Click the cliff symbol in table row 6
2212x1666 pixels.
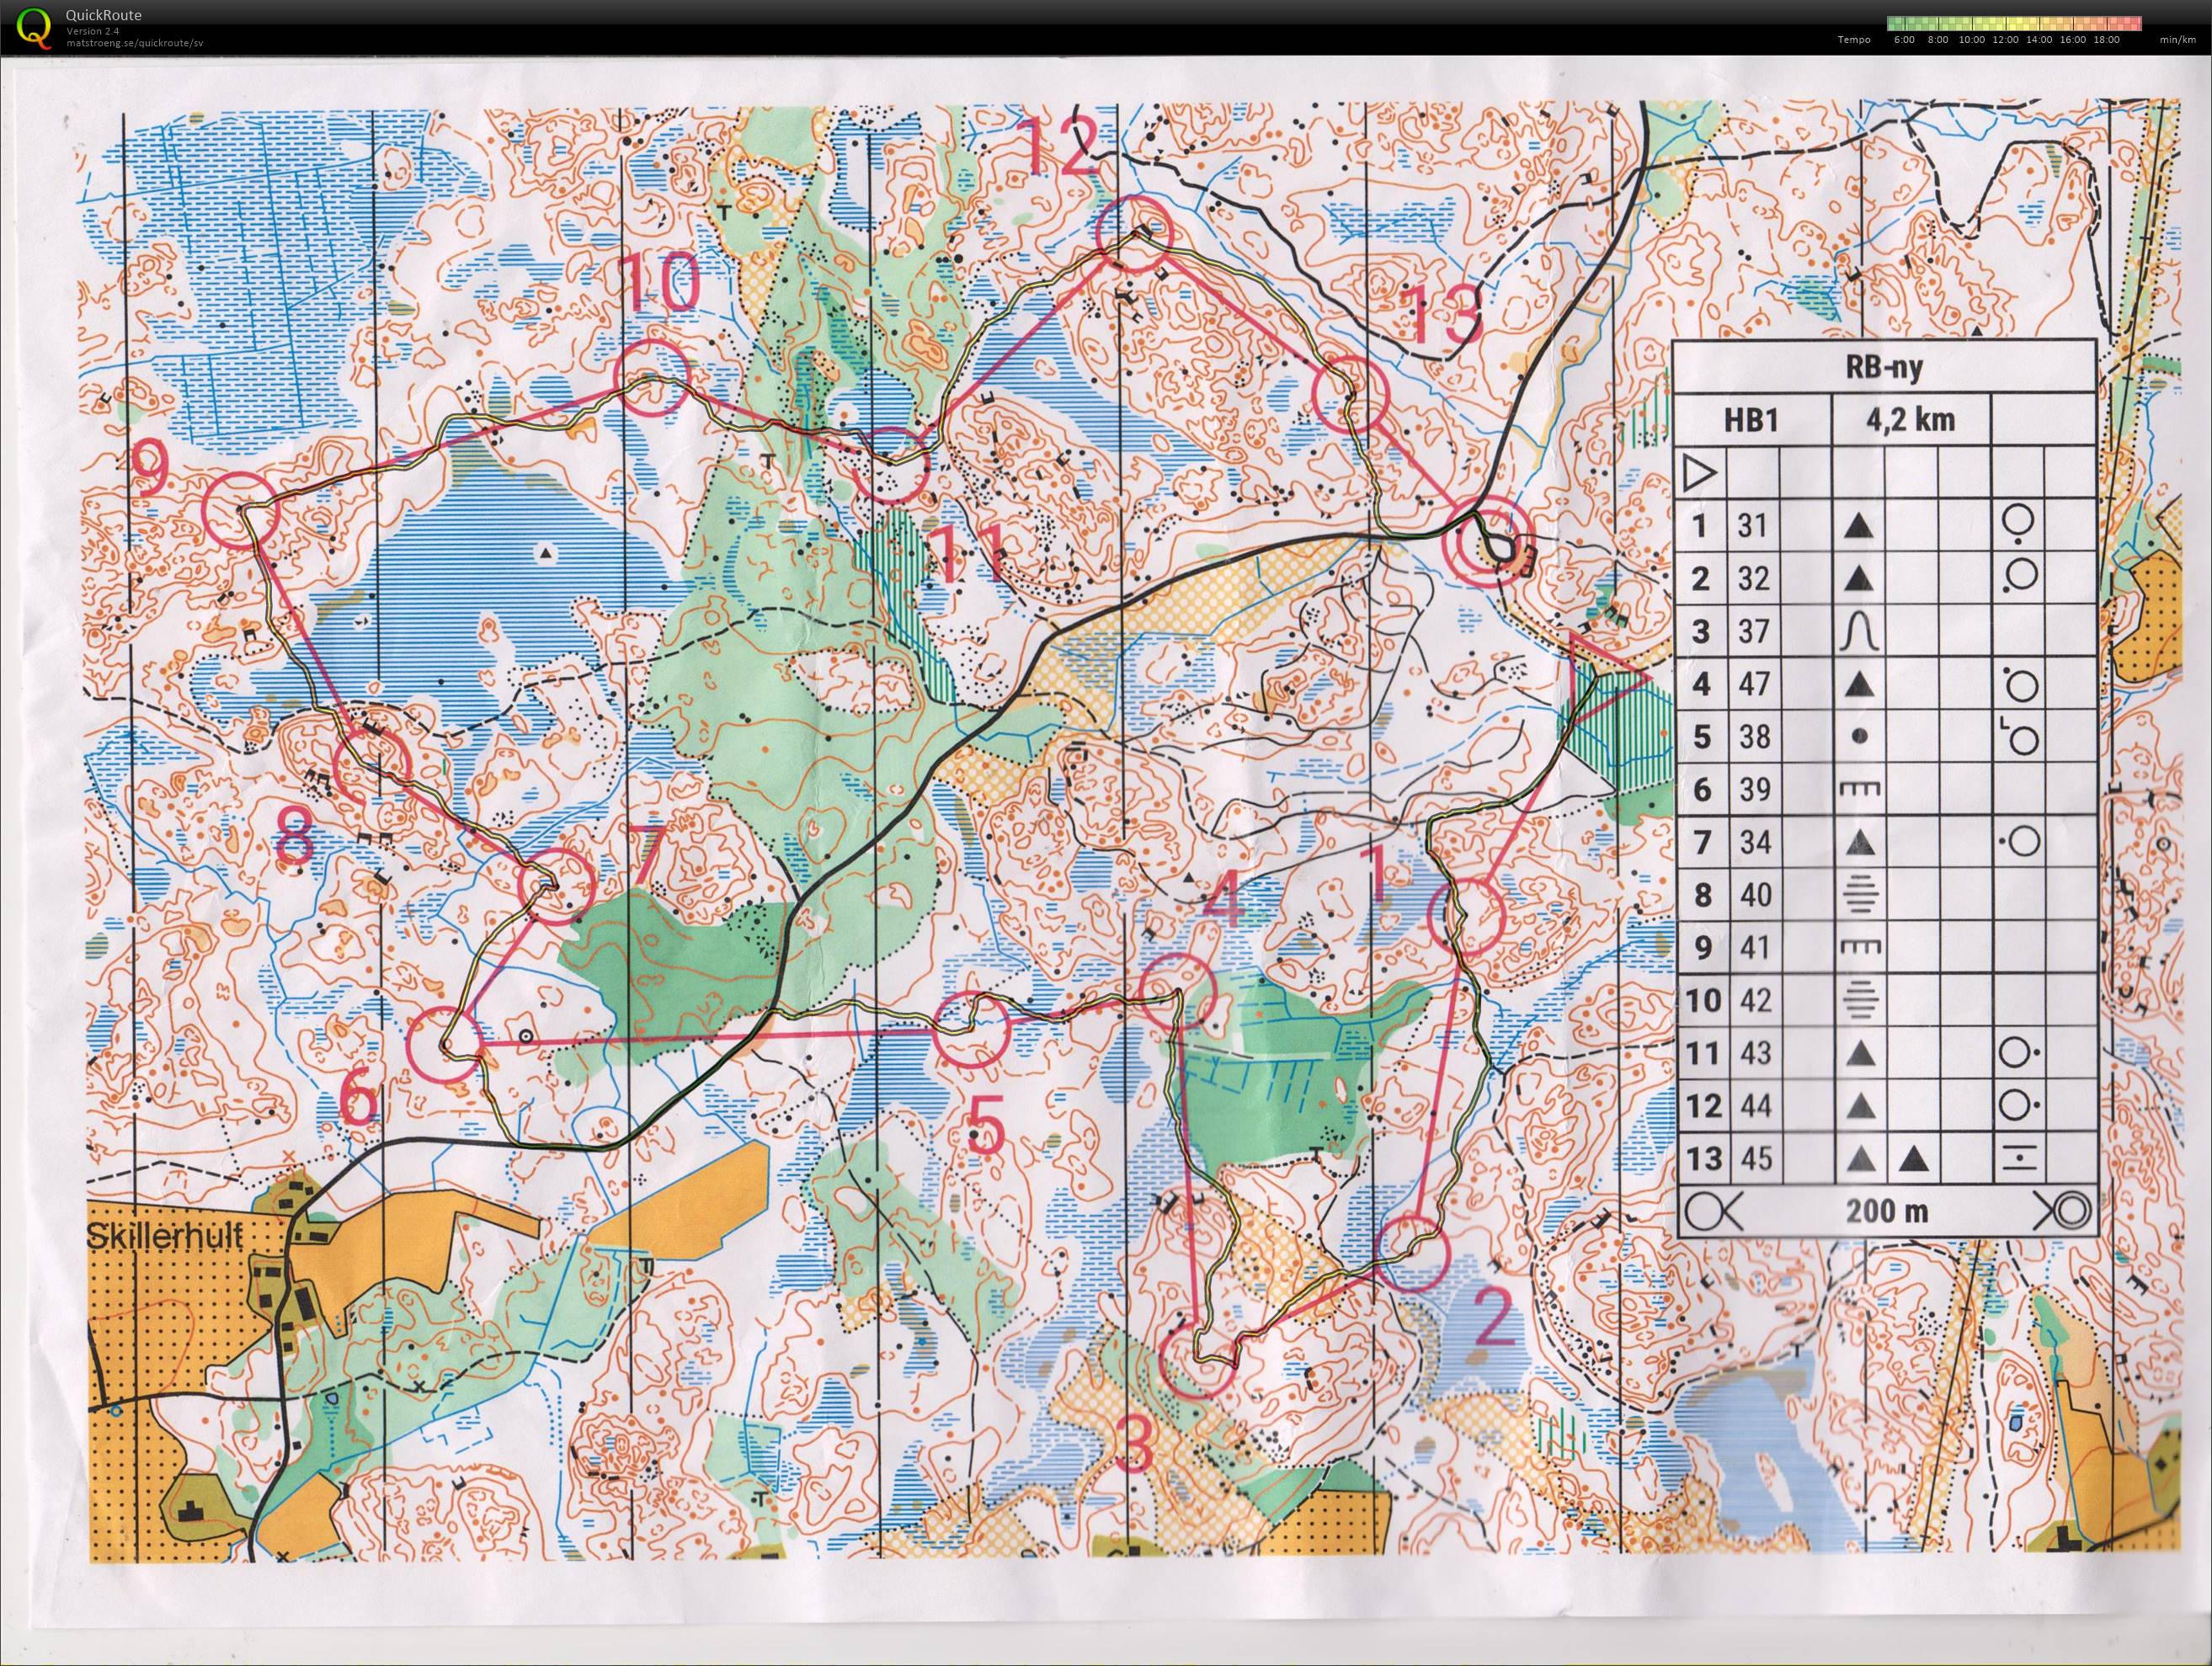point(1859,789)
